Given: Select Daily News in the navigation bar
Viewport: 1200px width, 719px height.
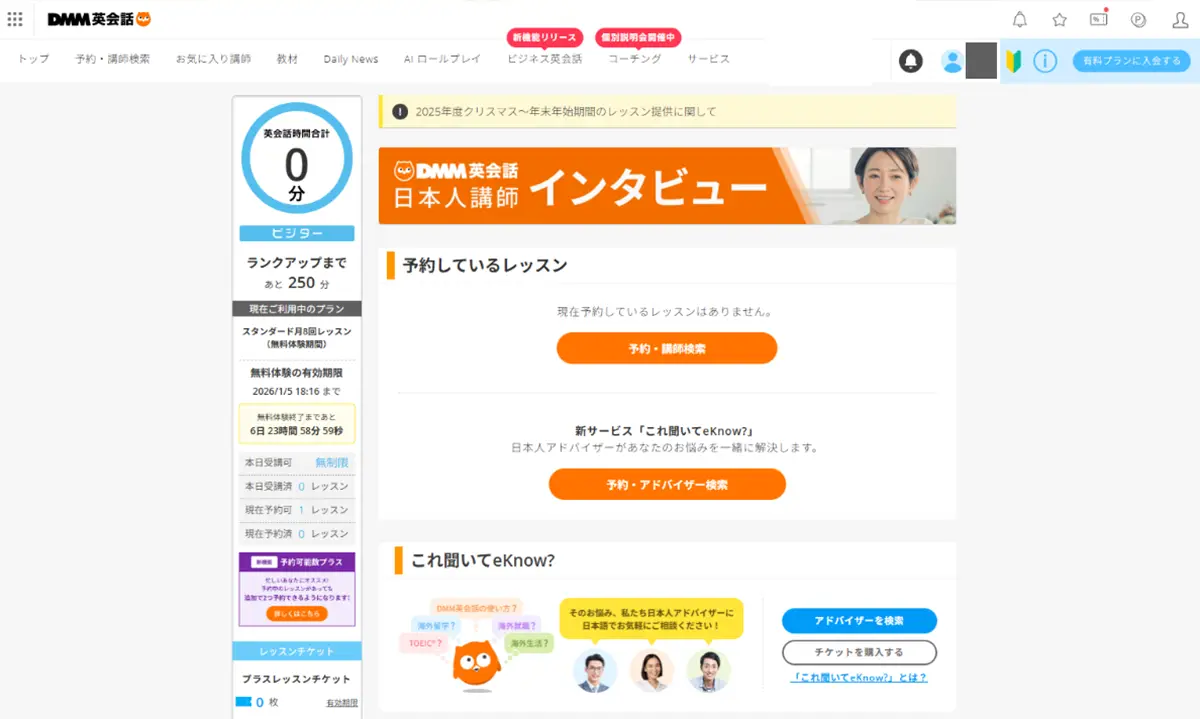Looking at the screenshot, I should pyautogui.click(x=351, y=59).
